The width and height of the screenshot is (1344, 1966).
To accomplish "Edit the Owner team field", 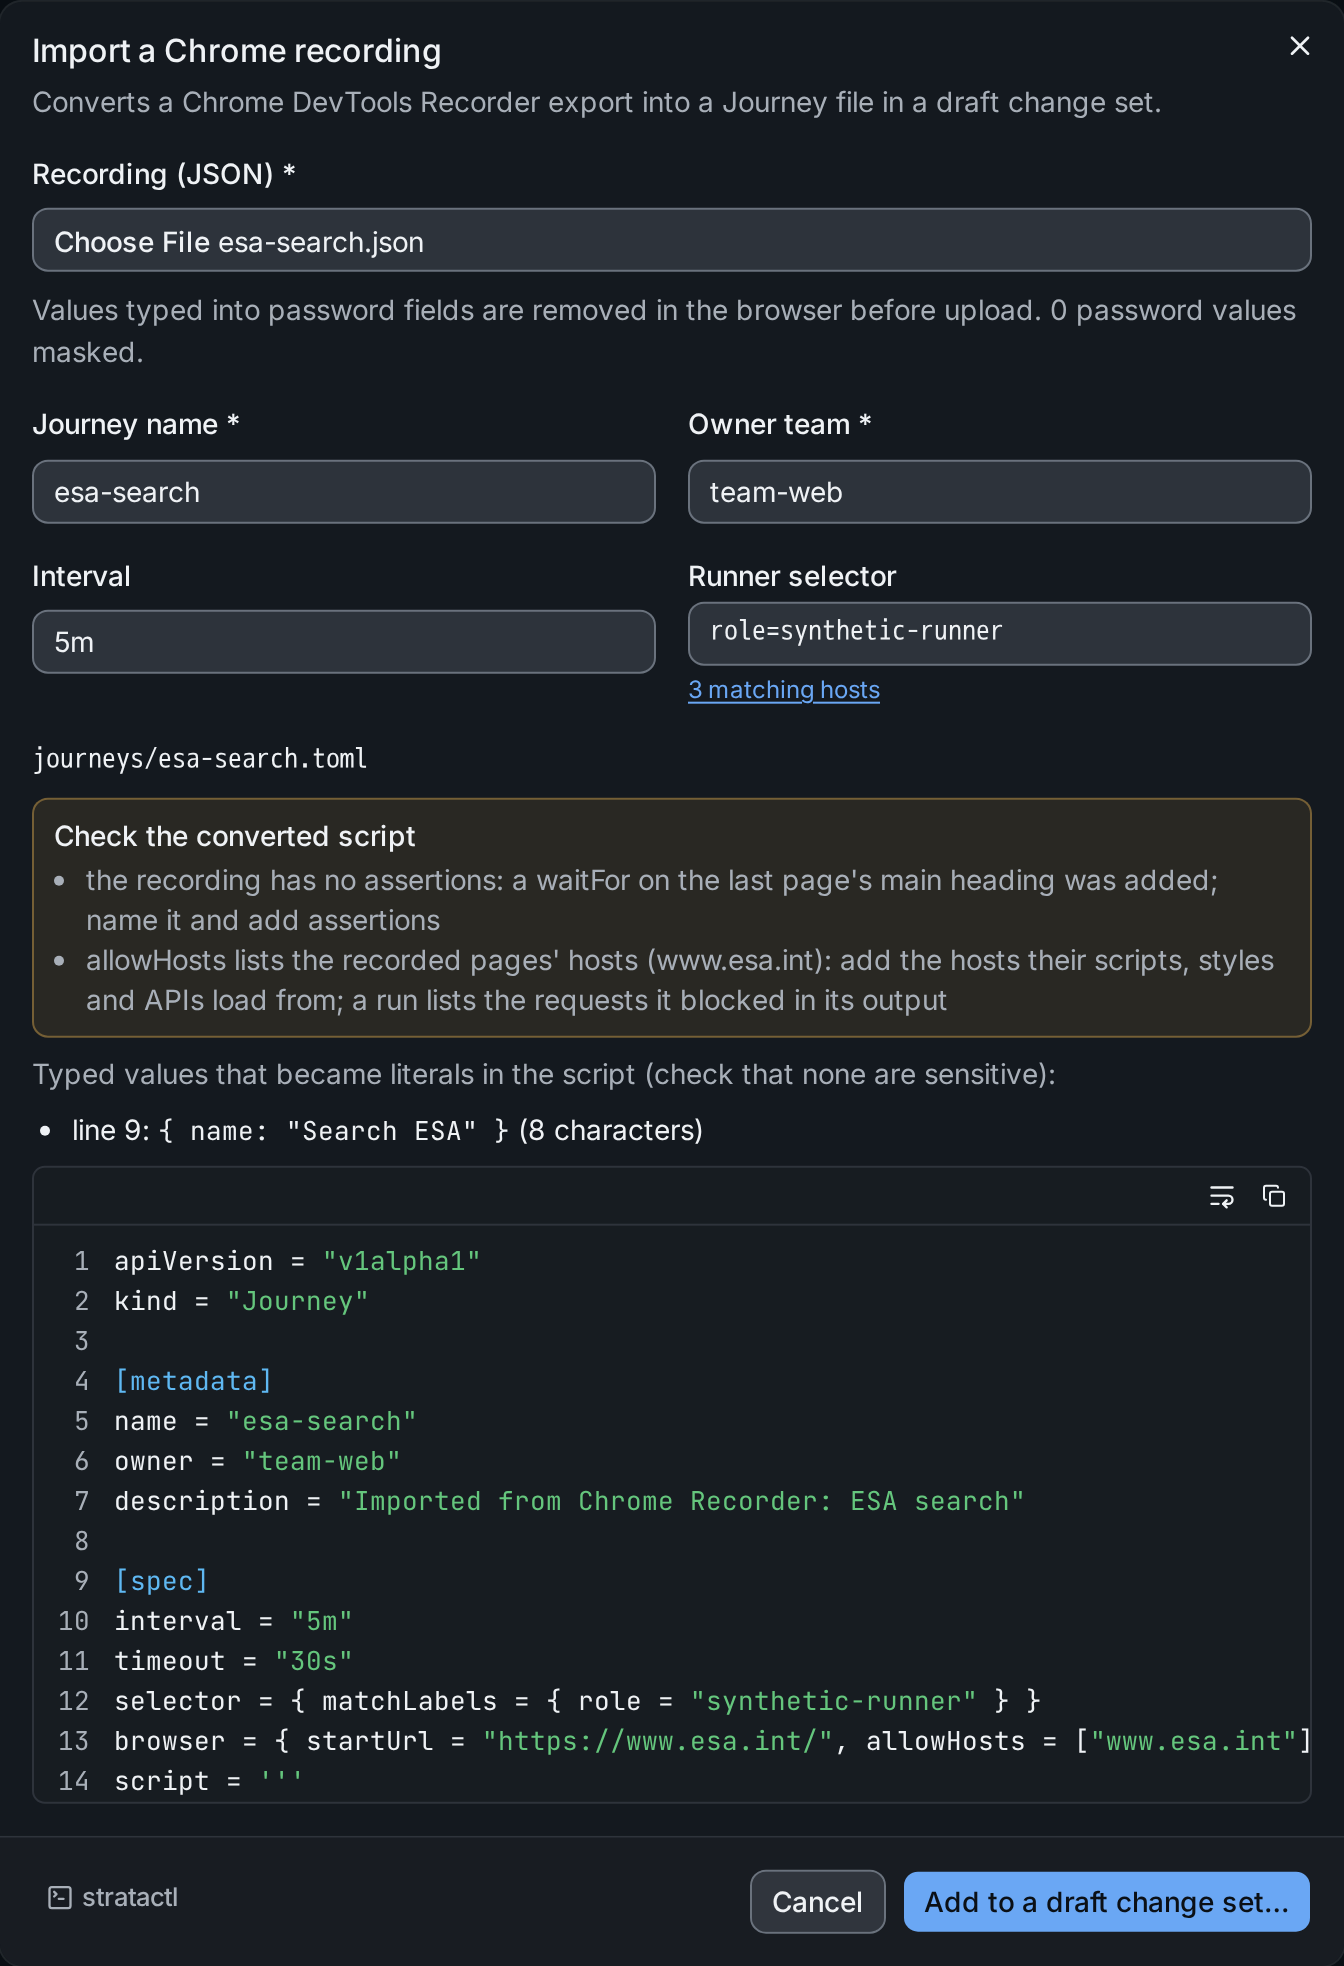I will [x=1000, y=492].
